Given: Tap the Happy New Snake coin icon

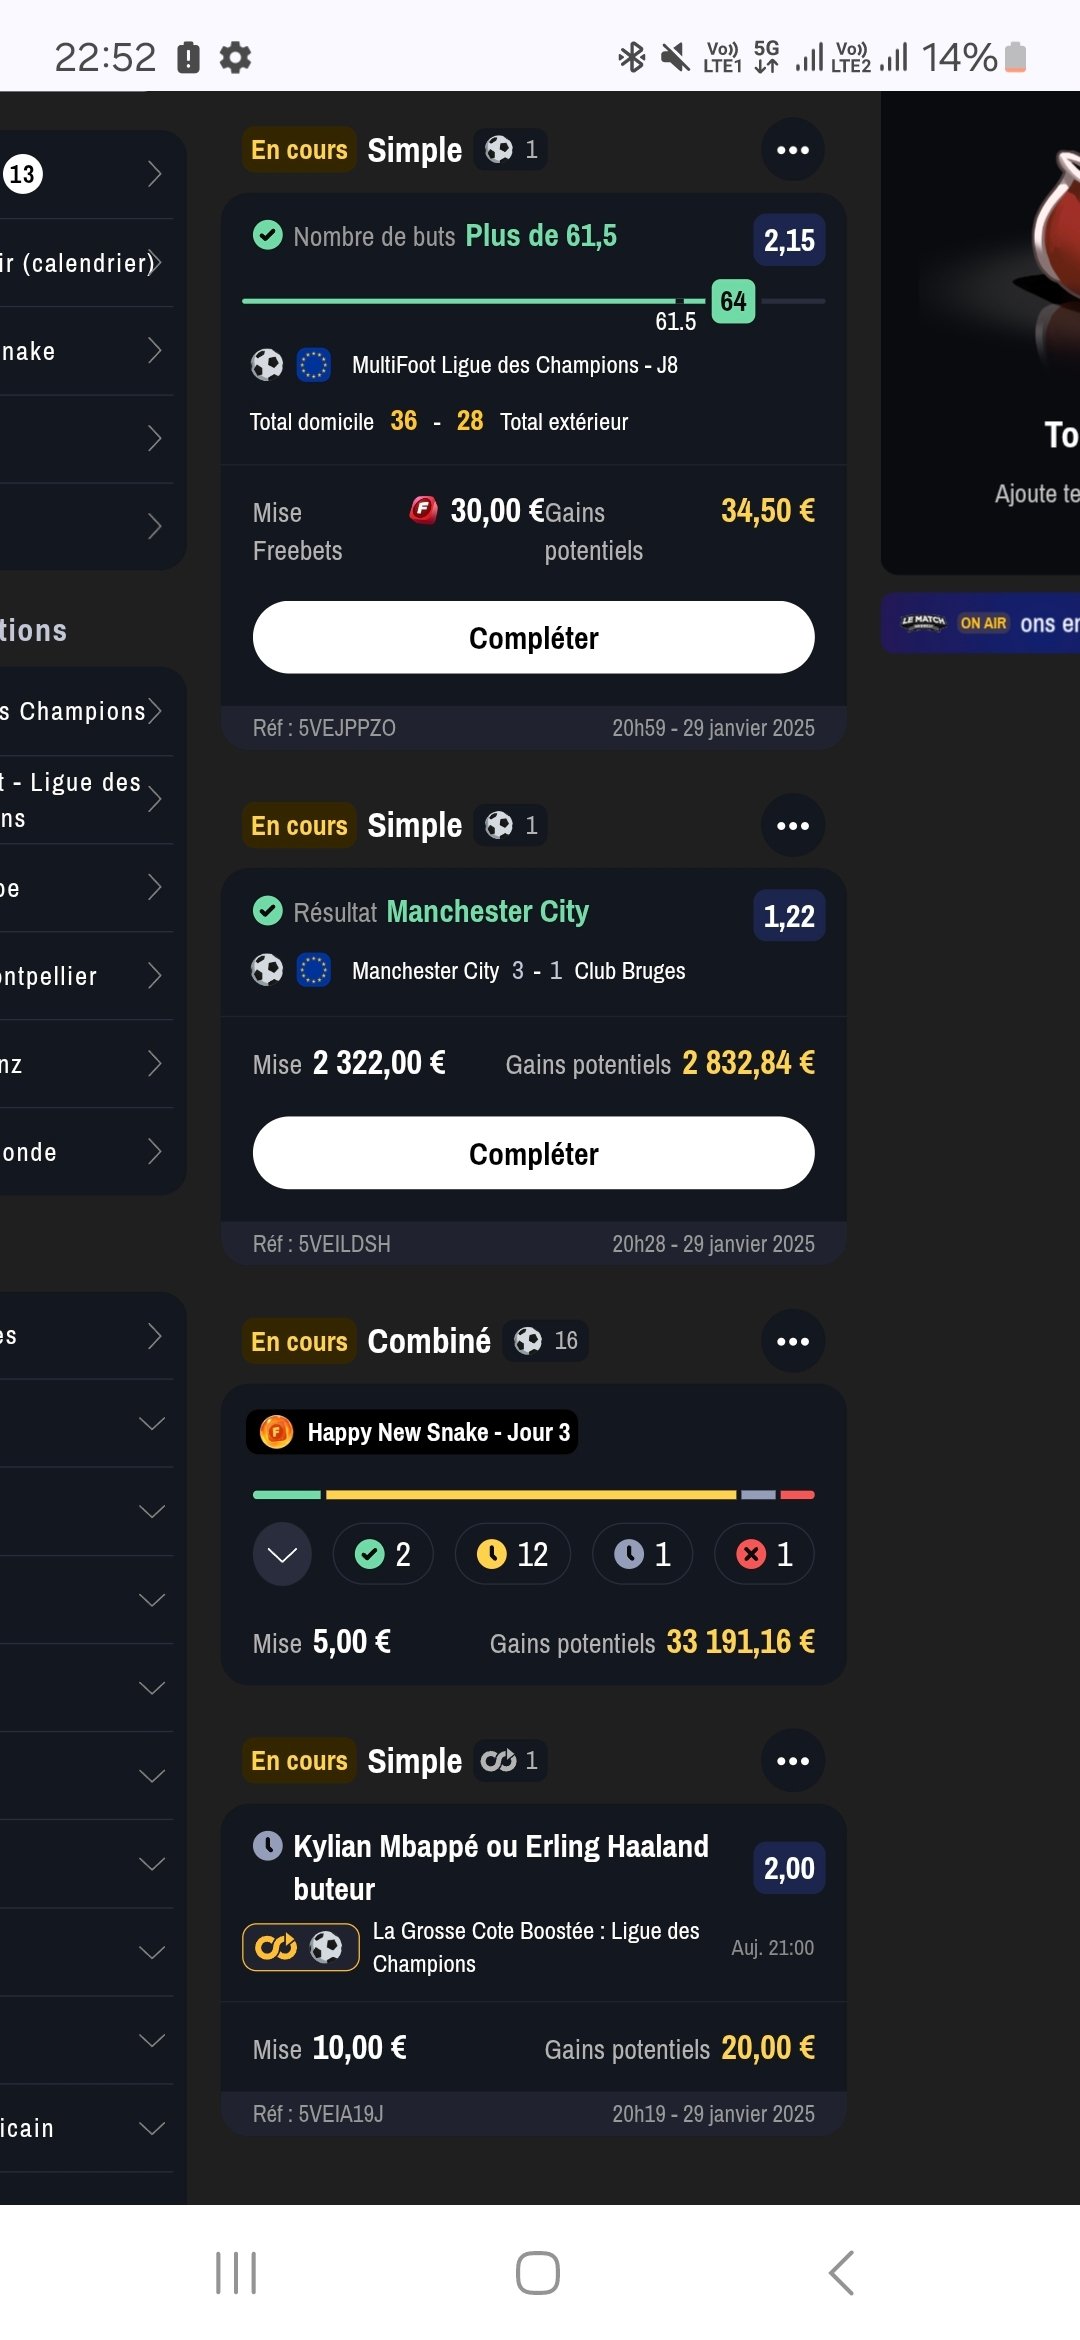Looking at the screenshot, I should [x=276, y=1432].
